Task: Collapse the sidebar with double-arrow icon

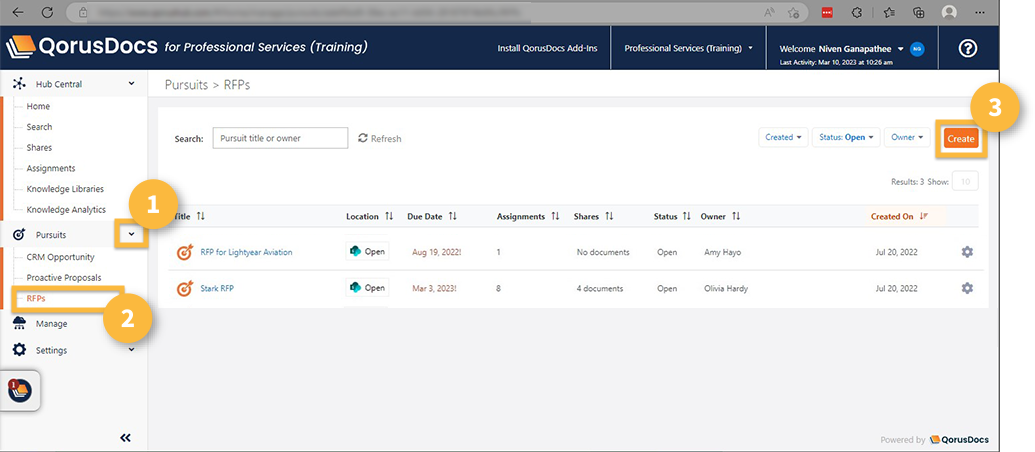Action: coord(125,437)
